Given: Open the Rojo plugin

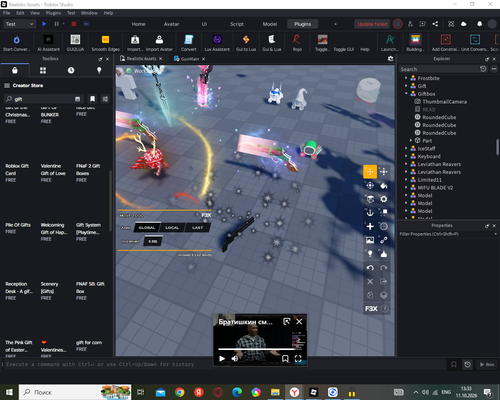Looking at the screenshot, I should coord(297,43).
